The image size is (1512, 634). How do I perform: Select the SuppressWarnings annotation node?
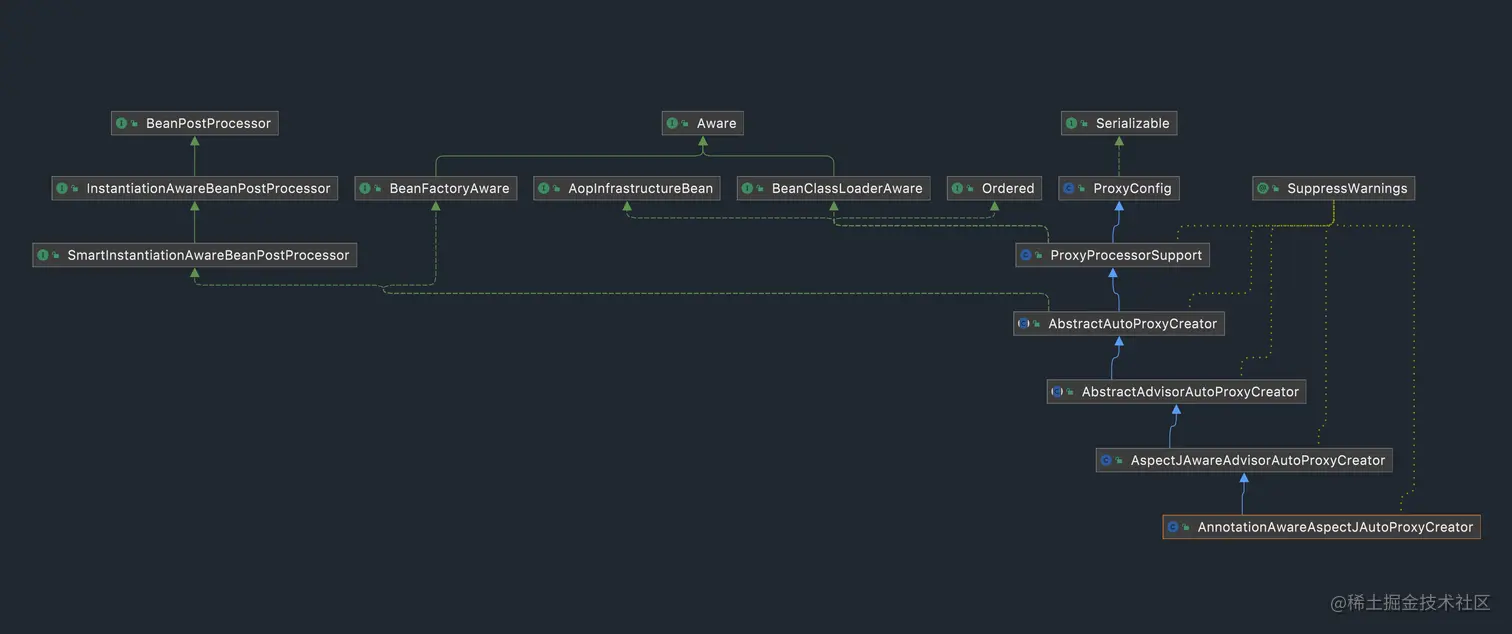point(1333,188)
